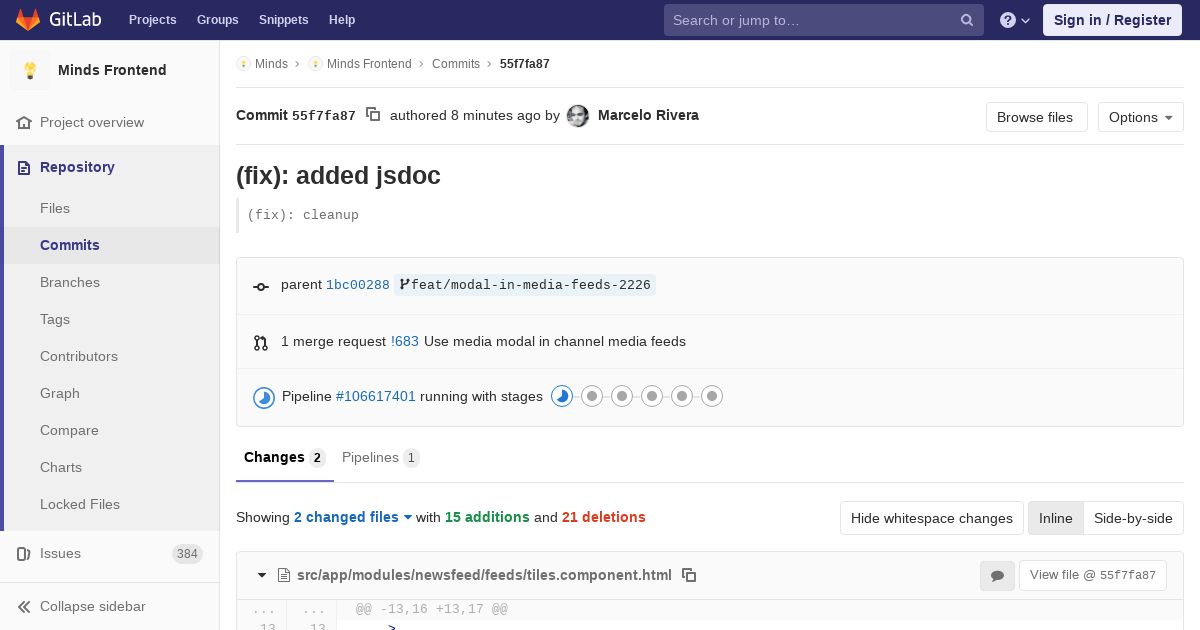Click file icon beside tiles.component.html
The image size is (1200, 630).
(x=284, y=575)
